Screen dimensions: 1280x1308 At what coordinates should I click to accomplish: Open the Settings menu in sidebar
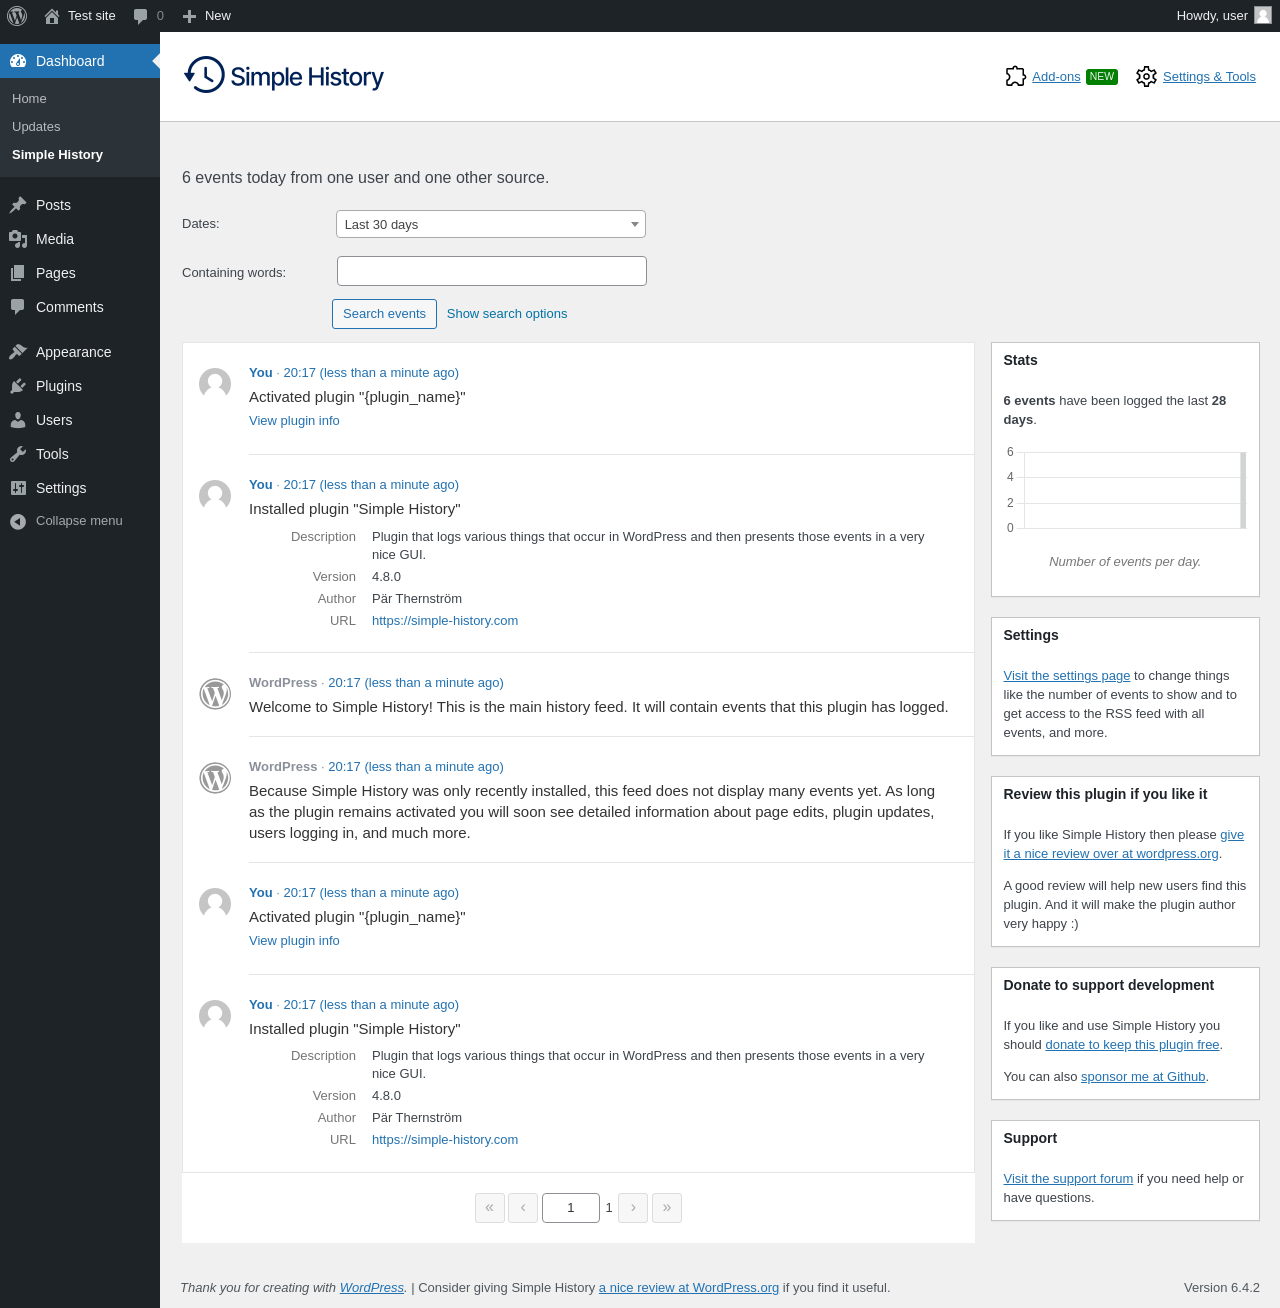(x=80, y=488)
